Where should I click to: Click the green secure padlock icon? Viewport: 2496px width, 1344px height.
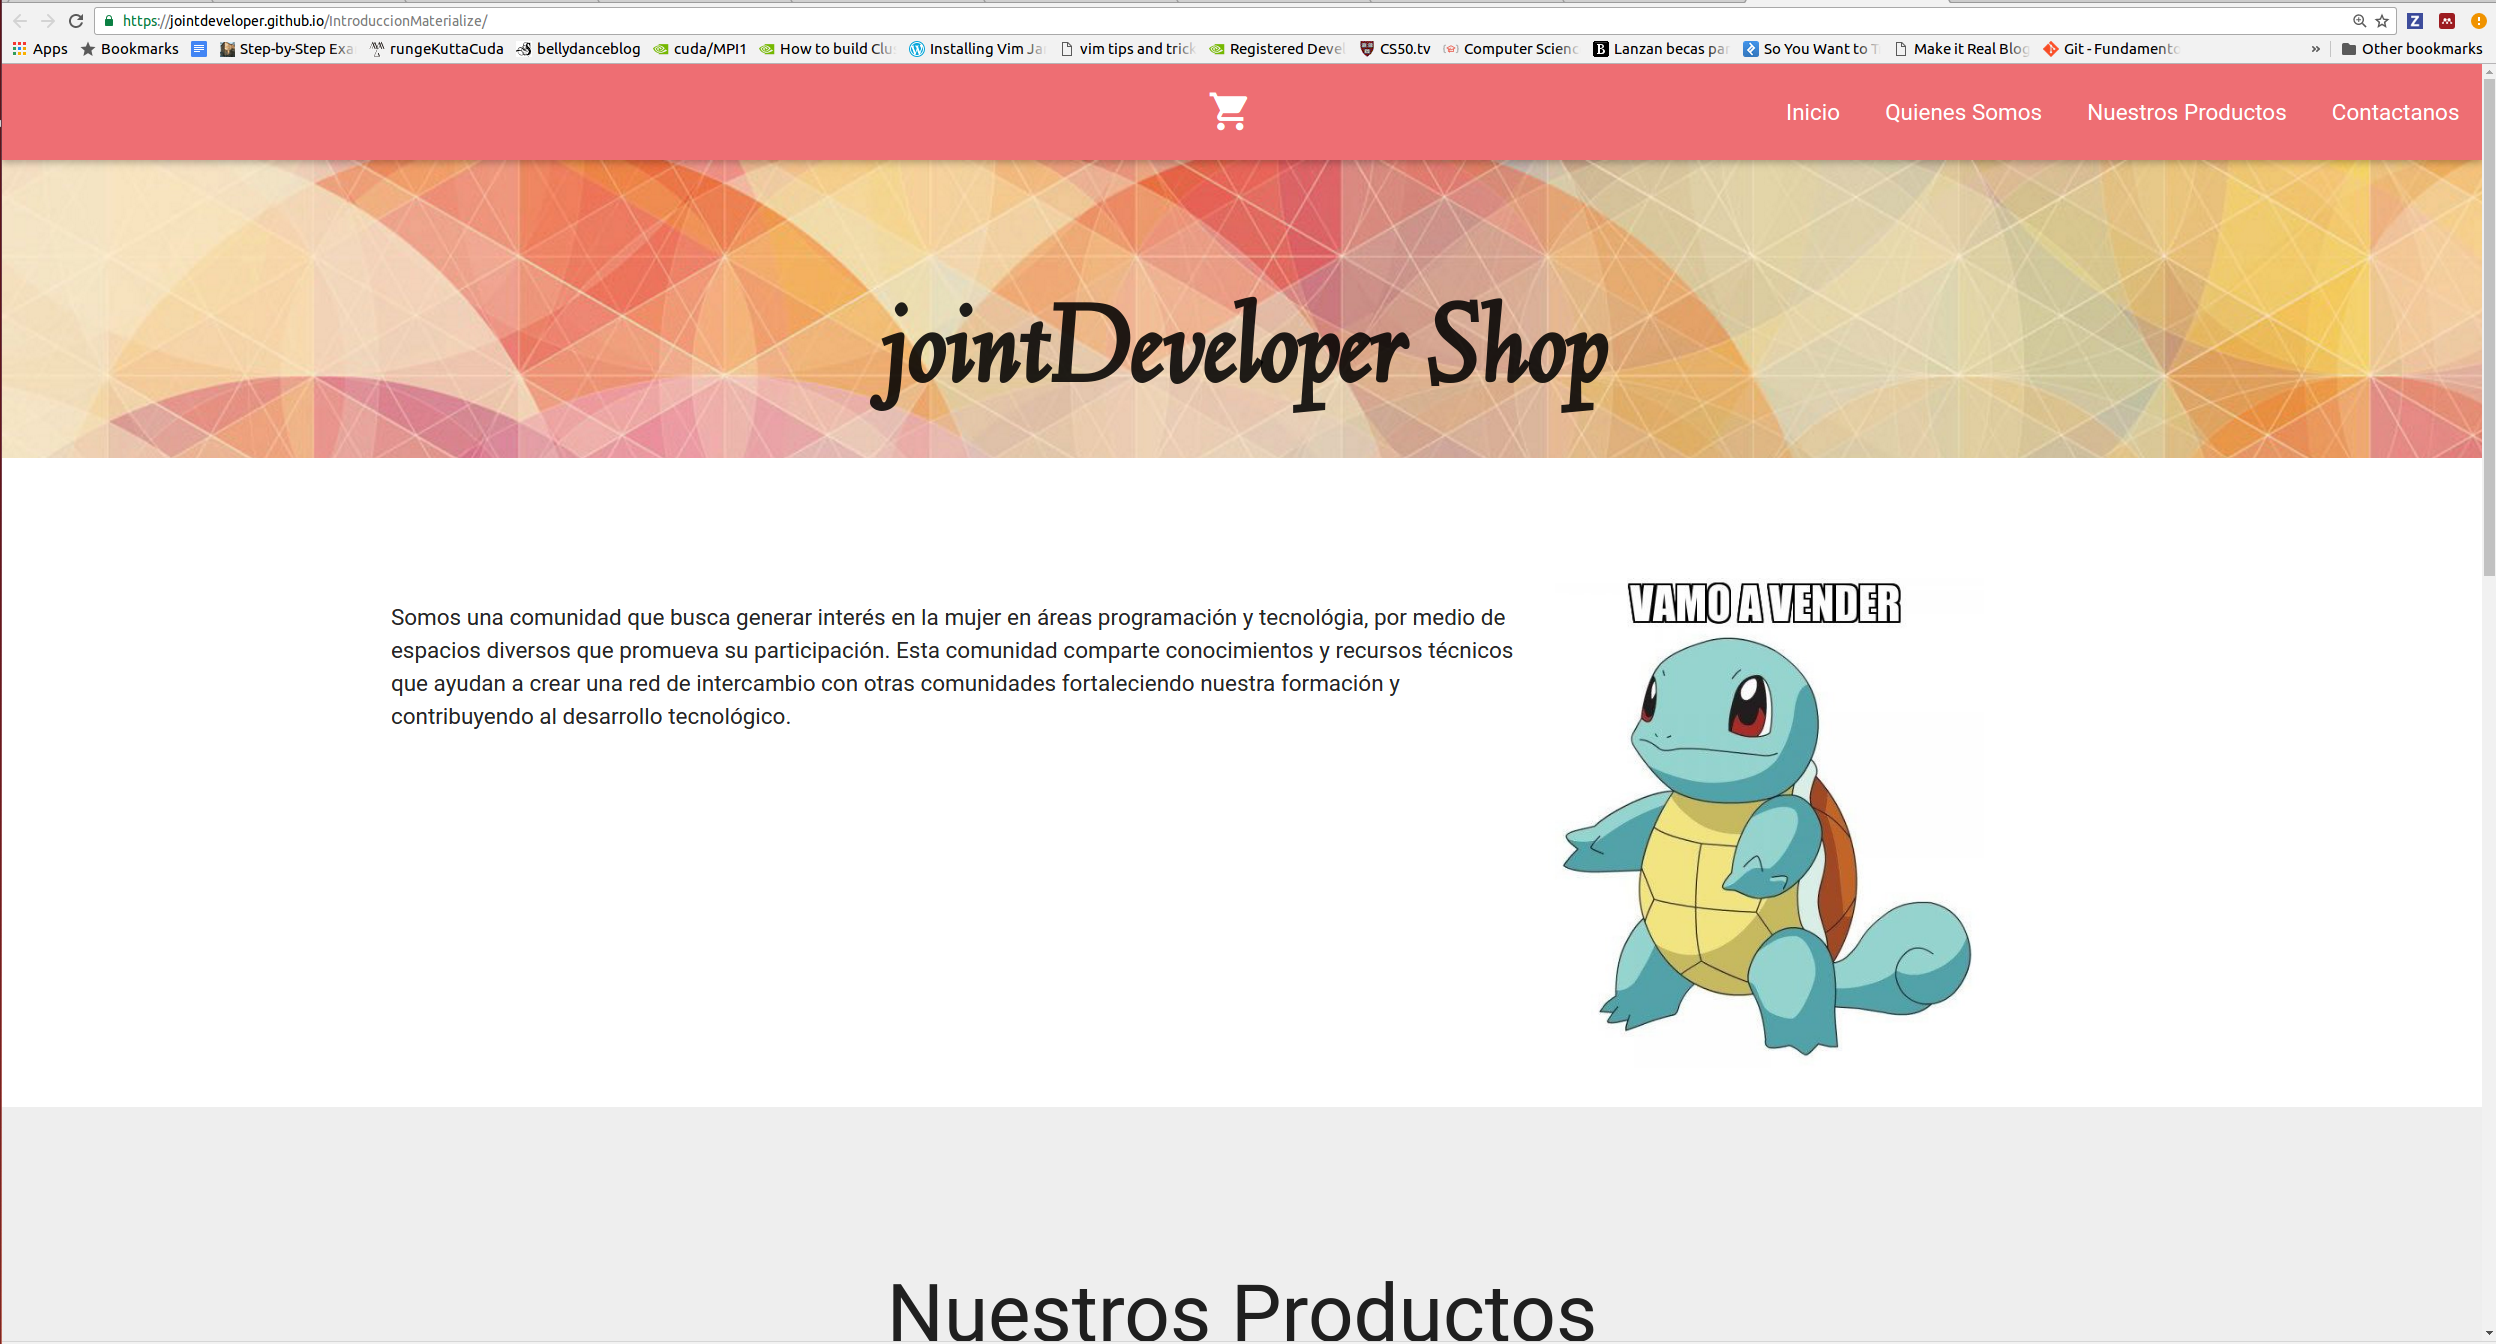coord(109,20)
